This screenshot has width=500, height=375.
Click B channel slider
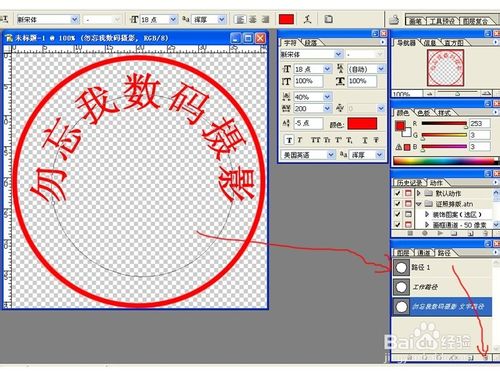coord(444,147)
